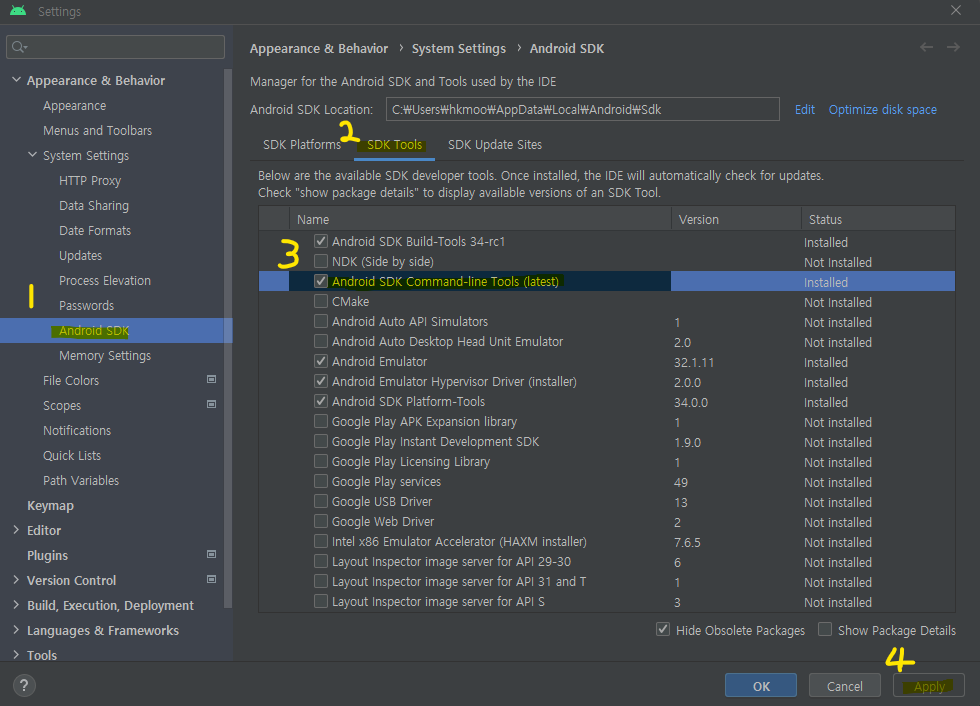Open Appearance settings page
Screen dimensions: 980x706
(x=74, y=106)
